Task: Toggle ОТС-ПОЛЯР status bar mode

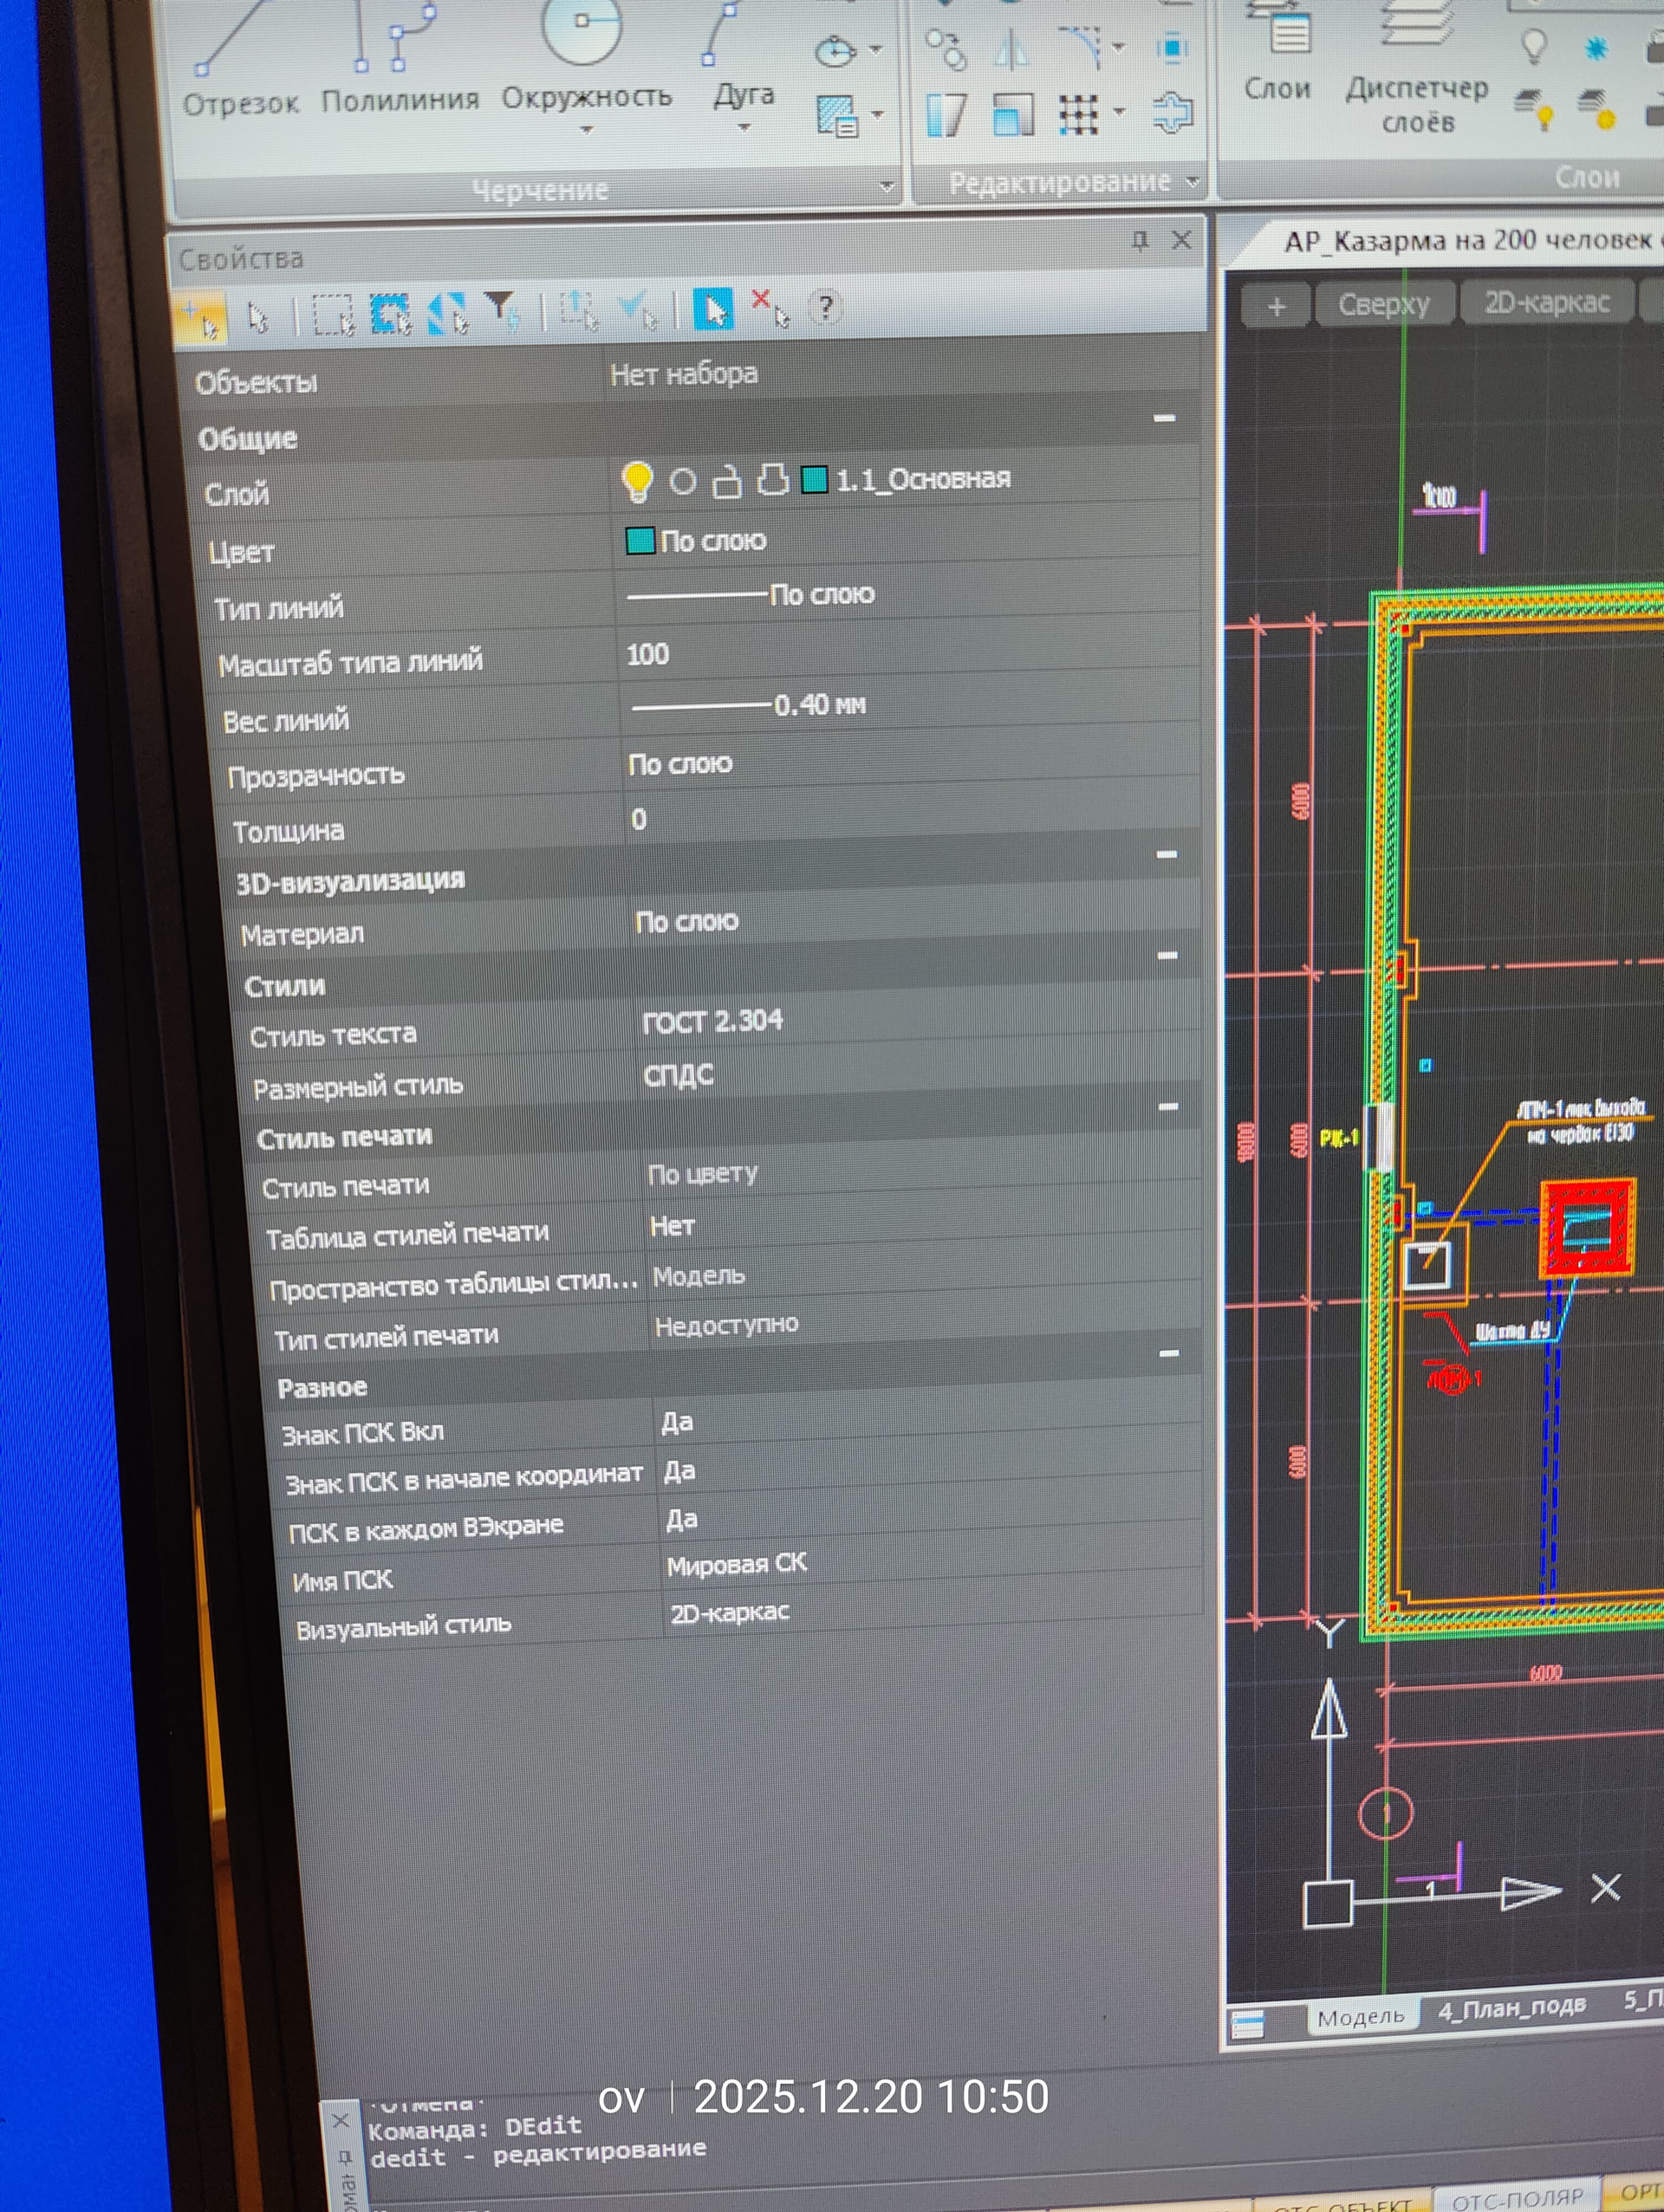Action: (1517, 2197)
